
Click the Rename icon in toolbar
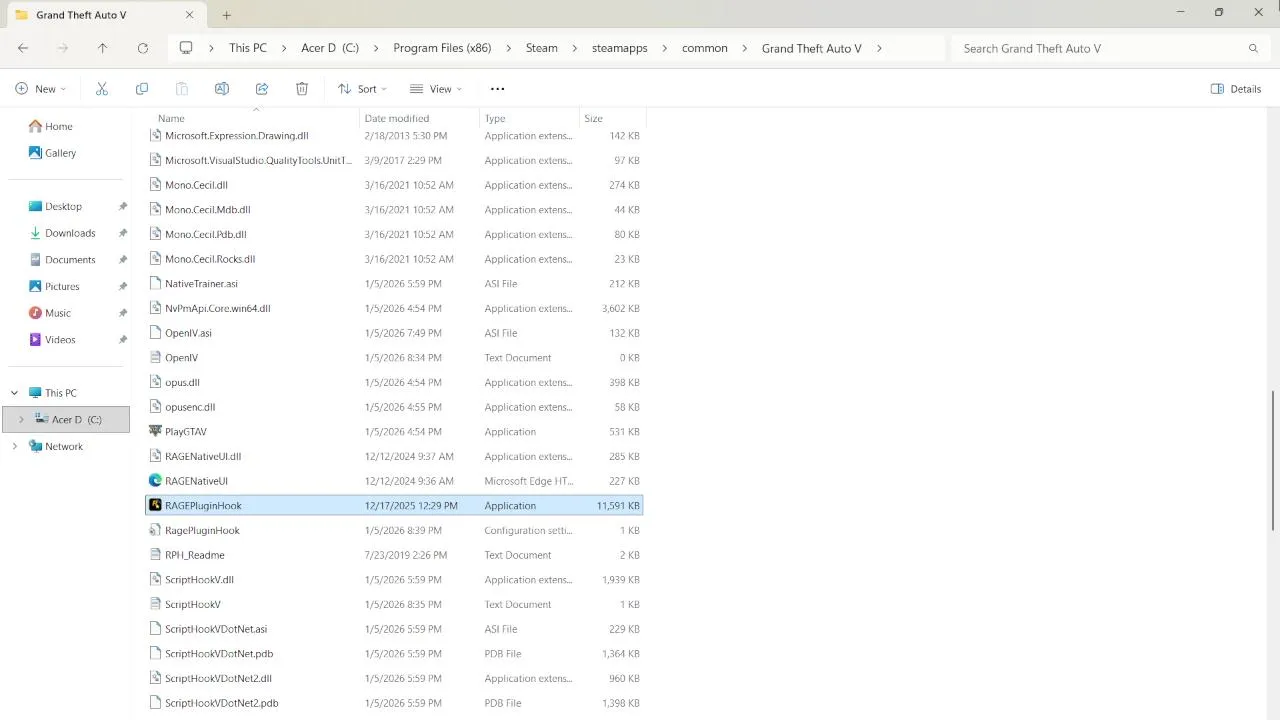(x=222, y=89)
